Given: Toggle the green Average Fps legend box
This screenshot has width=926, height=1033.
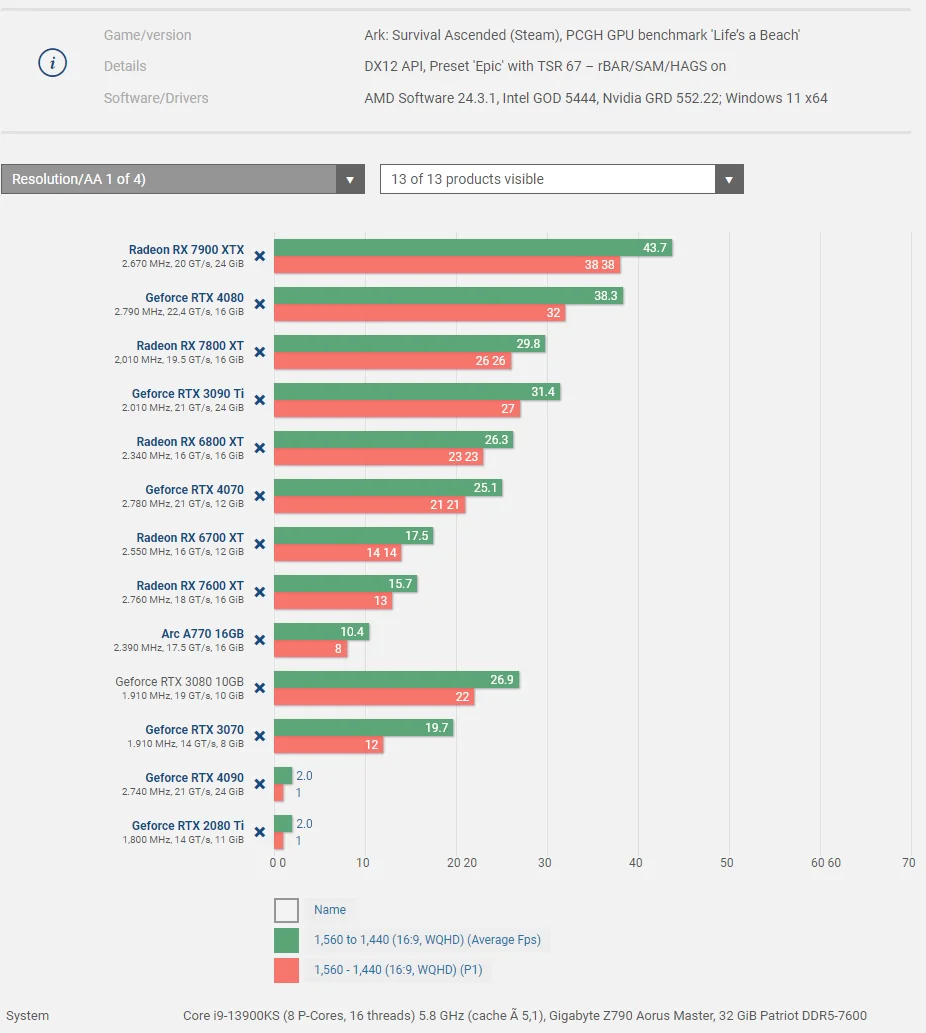Looking at the screenshot, I should point(286,940).
